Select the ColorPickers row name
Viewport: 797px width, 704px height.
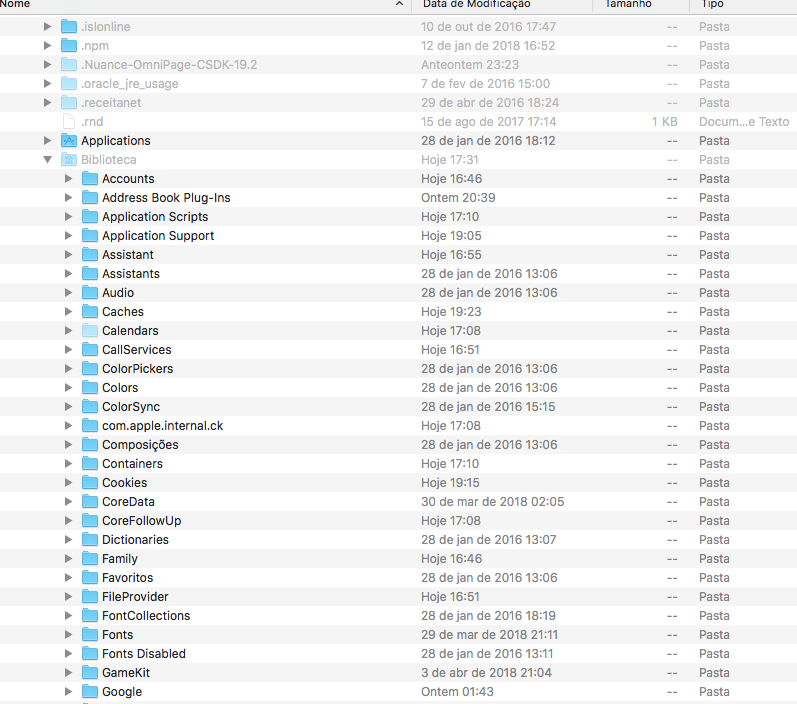coord(137,369)
